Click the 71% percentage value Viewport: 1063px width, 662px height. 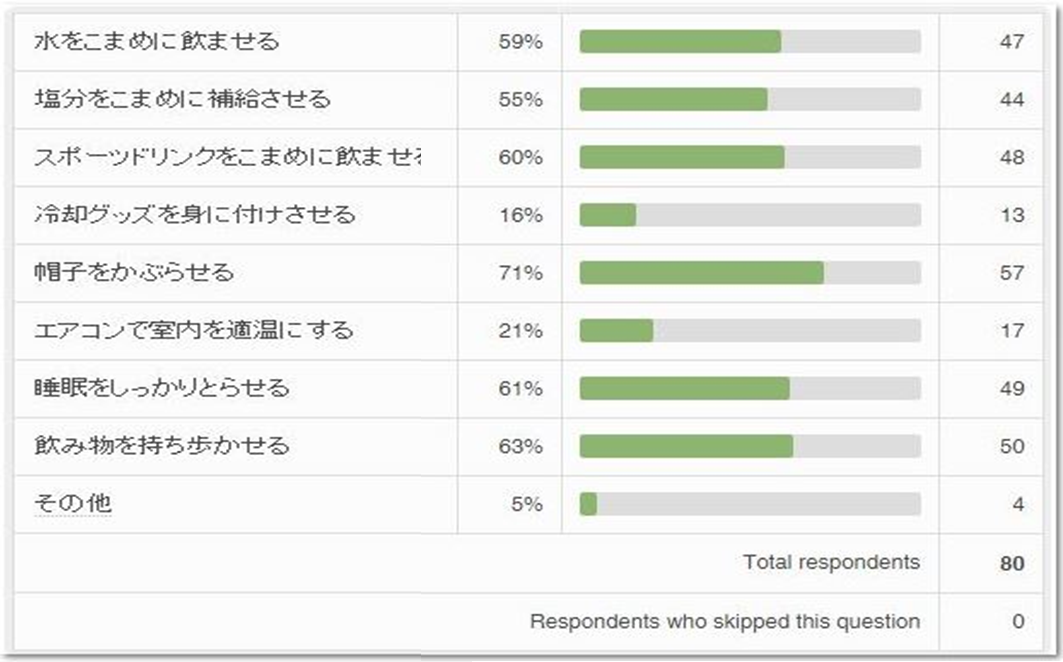tap(520, 273)
